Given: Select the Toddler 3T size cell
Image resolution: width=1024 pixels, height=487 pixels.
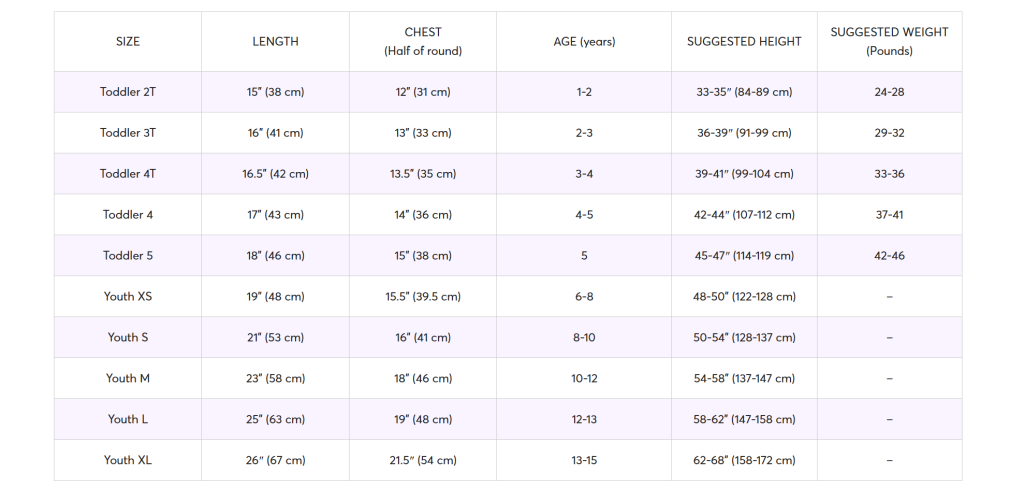Looking at the screenshot, I should coord(128,133).
